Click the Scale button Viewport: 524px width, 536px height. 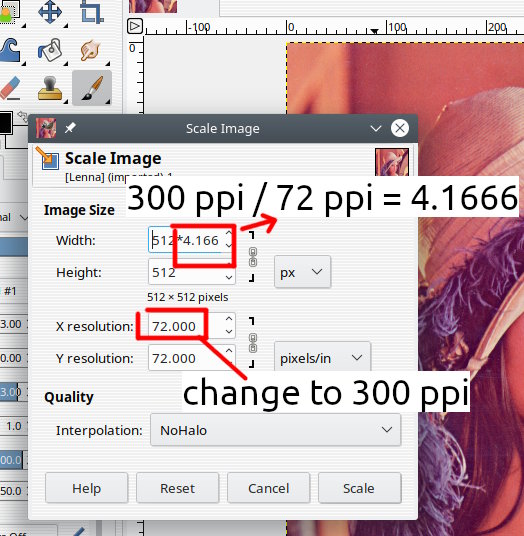[360, 488]
